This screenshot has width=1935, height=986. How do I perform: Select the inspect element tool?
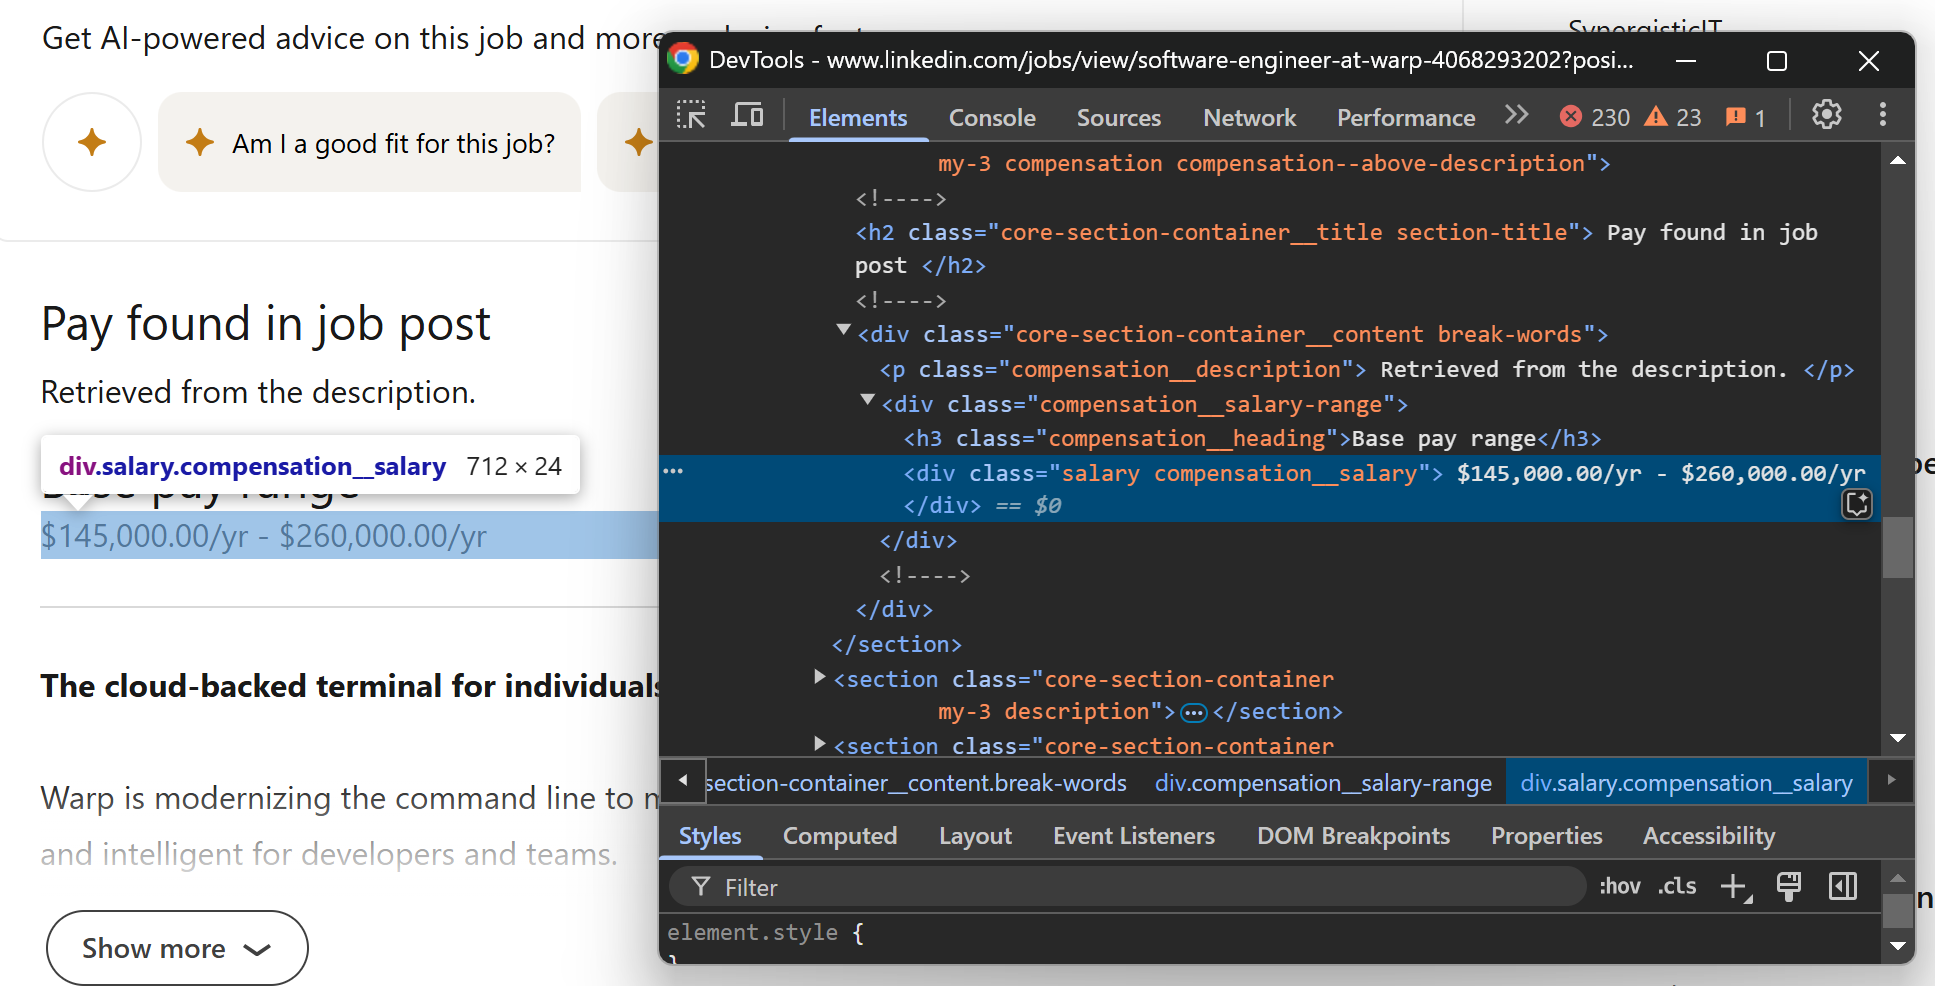click(690, 115)
